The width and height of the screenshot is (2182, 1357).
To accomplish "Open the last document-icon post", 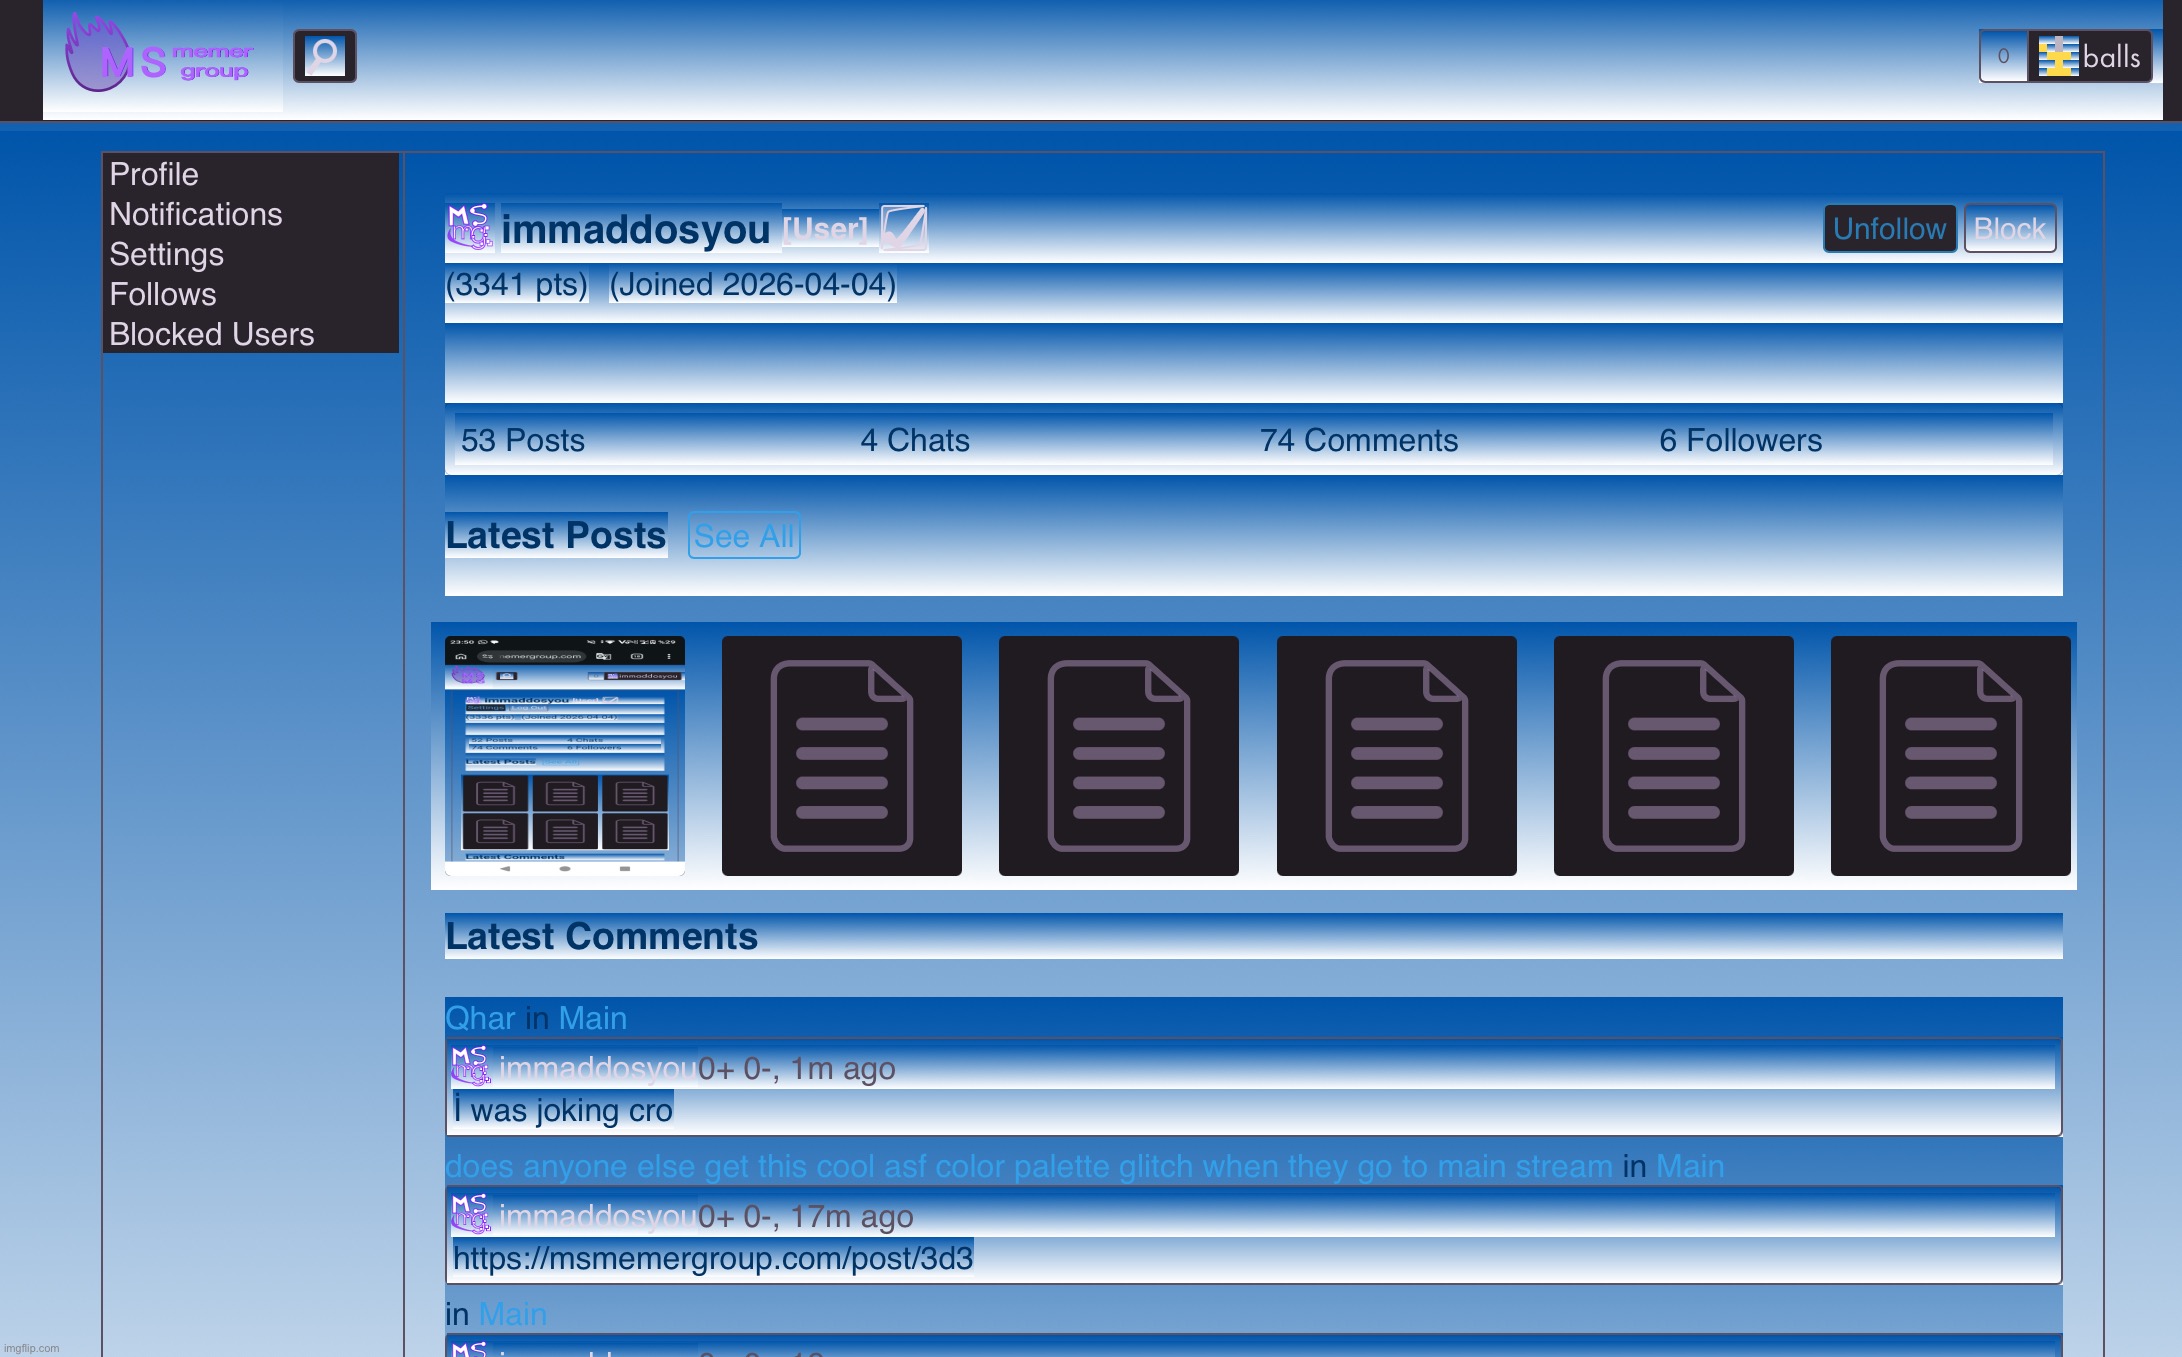I will (1950, 756).
